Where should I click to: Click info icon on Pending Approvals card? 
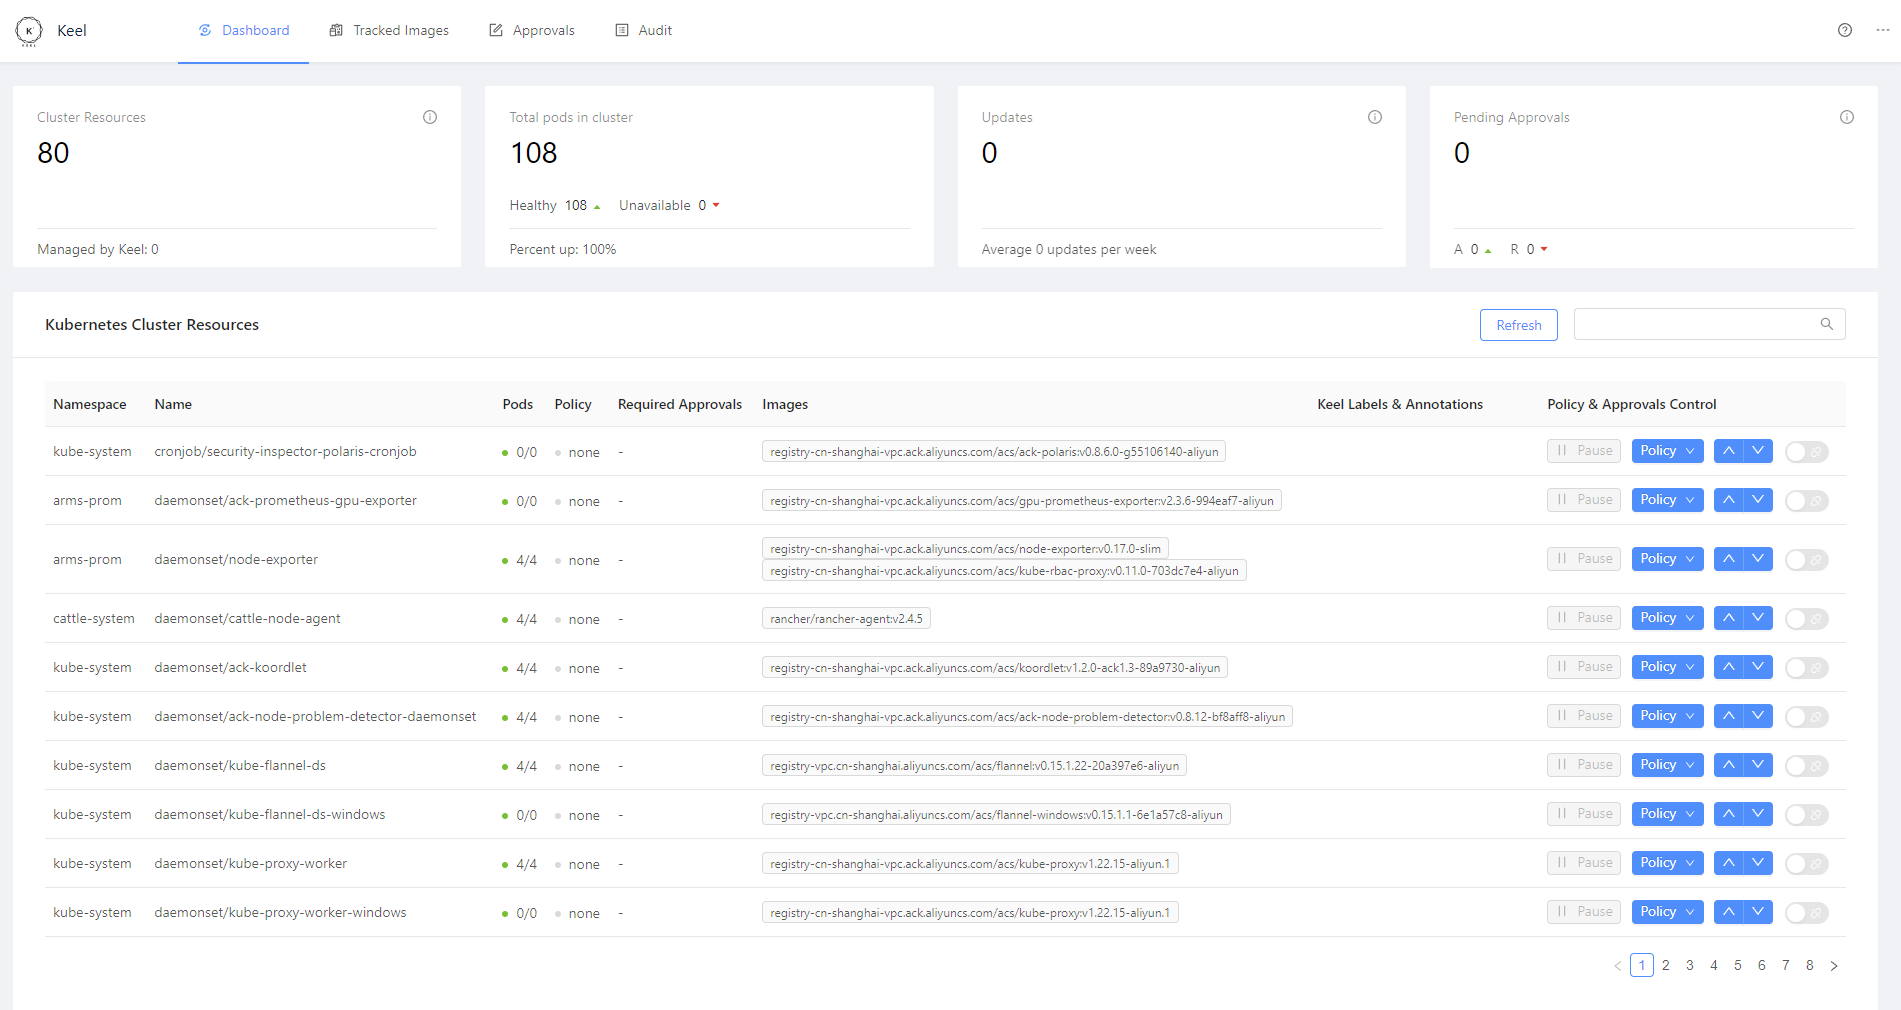(x=1847, y=117)
